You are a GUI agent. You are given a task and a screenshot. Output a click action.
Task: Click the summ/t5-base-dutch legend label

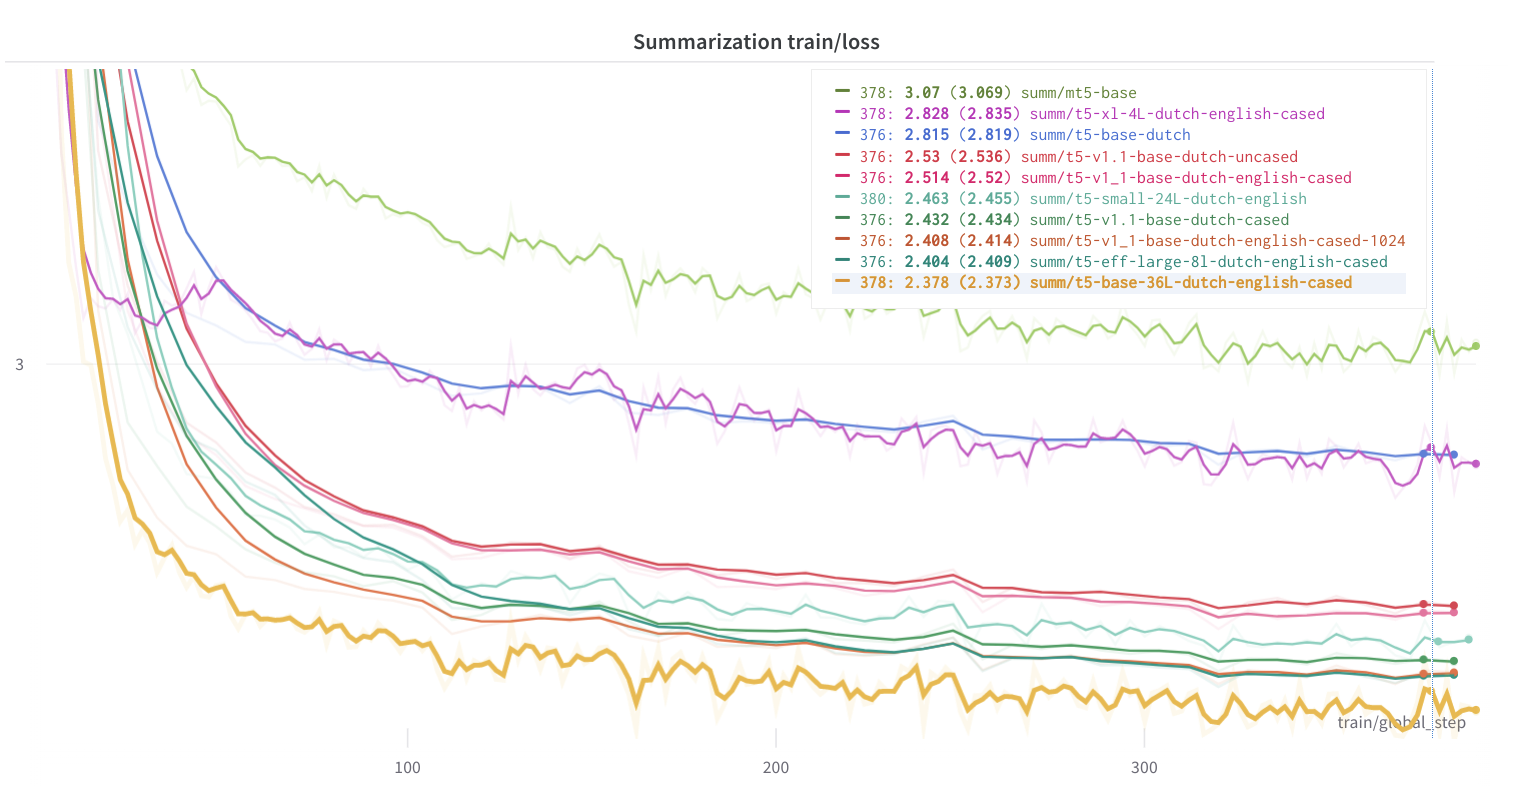coord(1109,135)
